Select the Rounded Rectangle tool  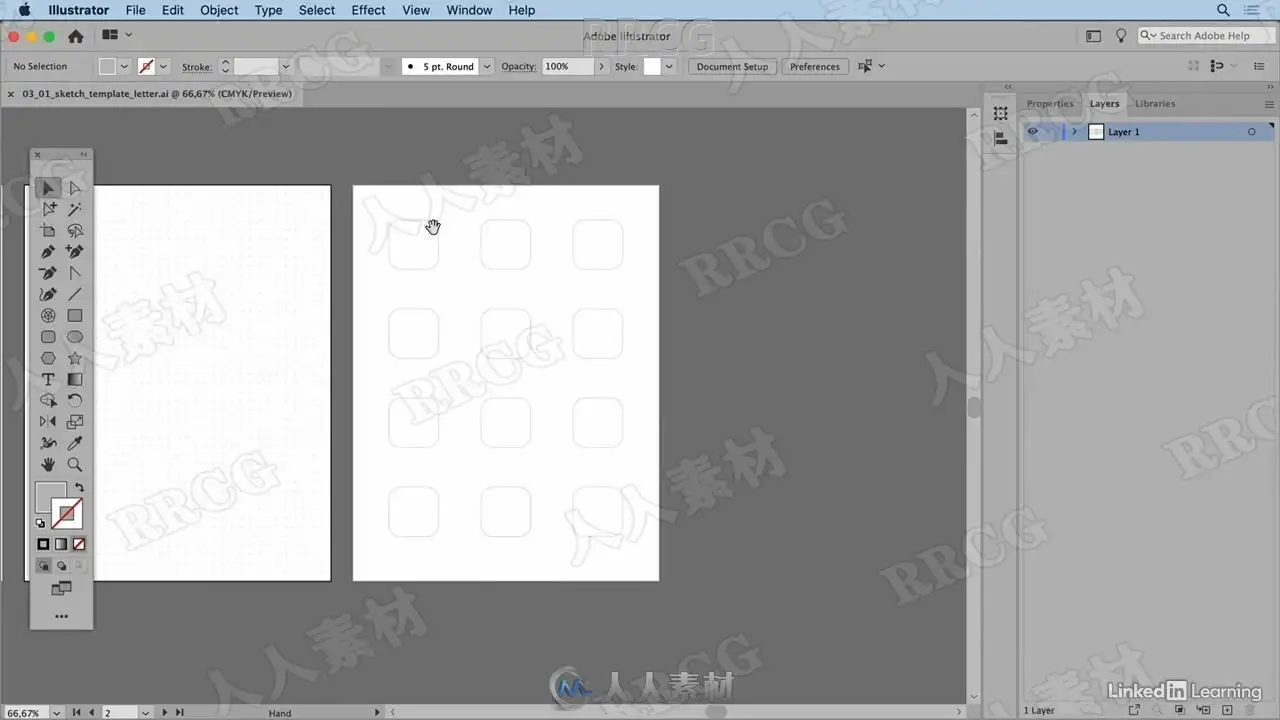pos(48,337)
